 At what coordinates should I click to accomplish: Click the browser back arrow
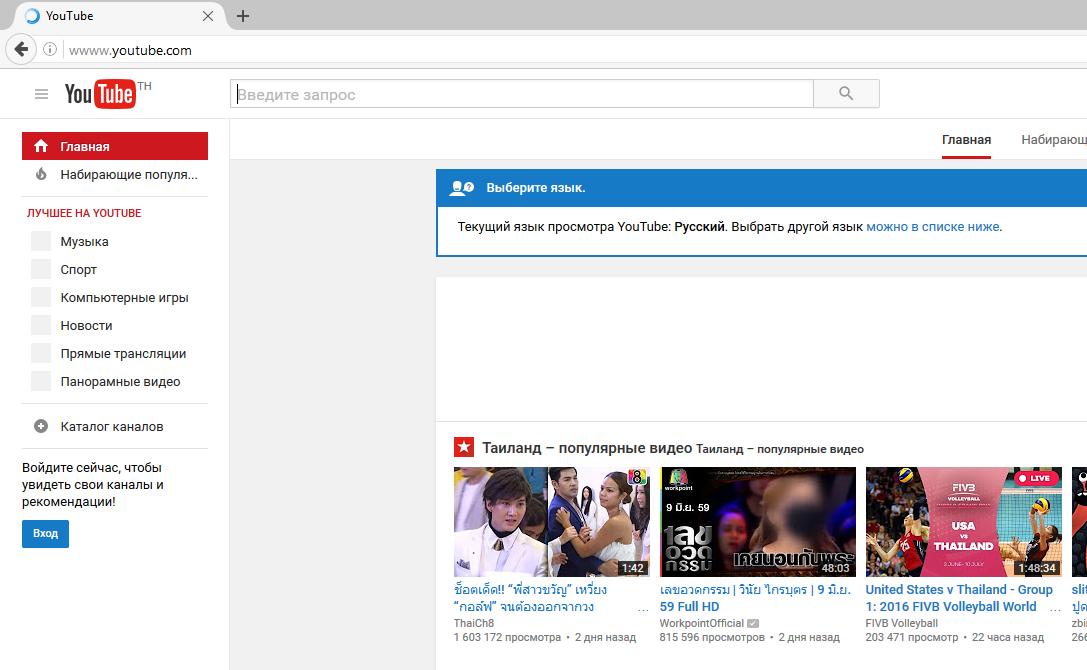(19, 49)
